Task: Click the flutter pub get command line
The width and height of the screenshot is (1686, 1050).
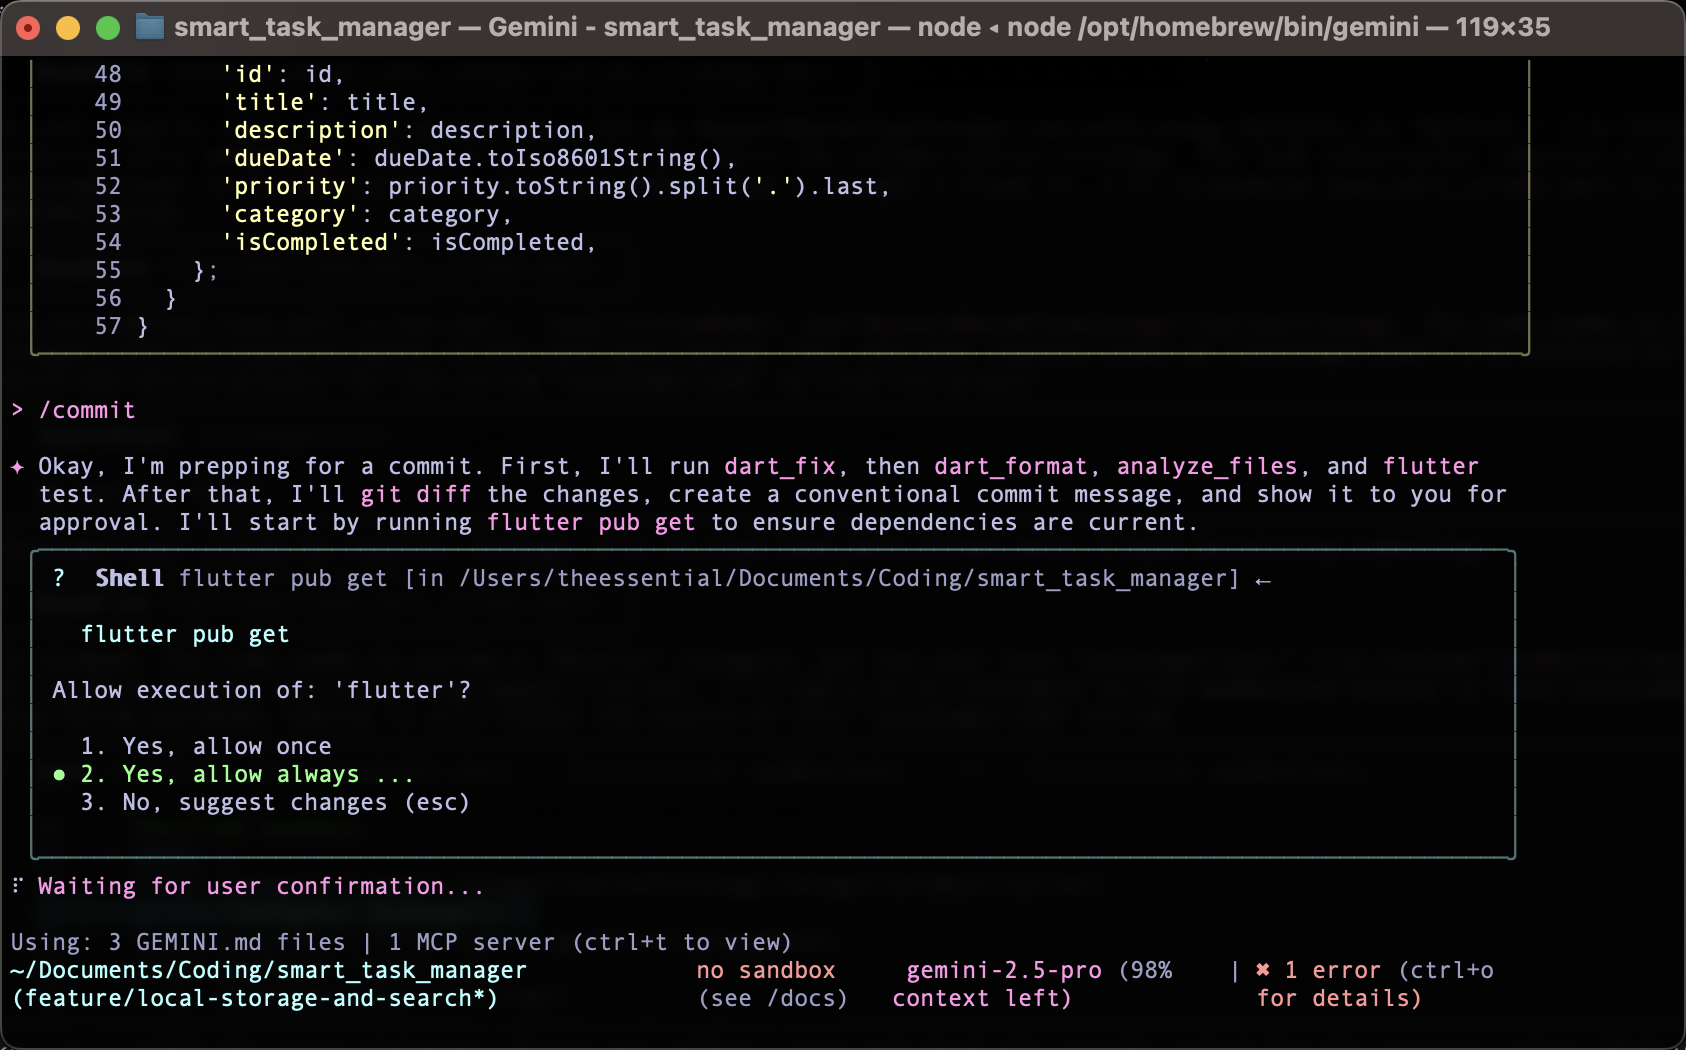Action: click(x=185, y=634)
